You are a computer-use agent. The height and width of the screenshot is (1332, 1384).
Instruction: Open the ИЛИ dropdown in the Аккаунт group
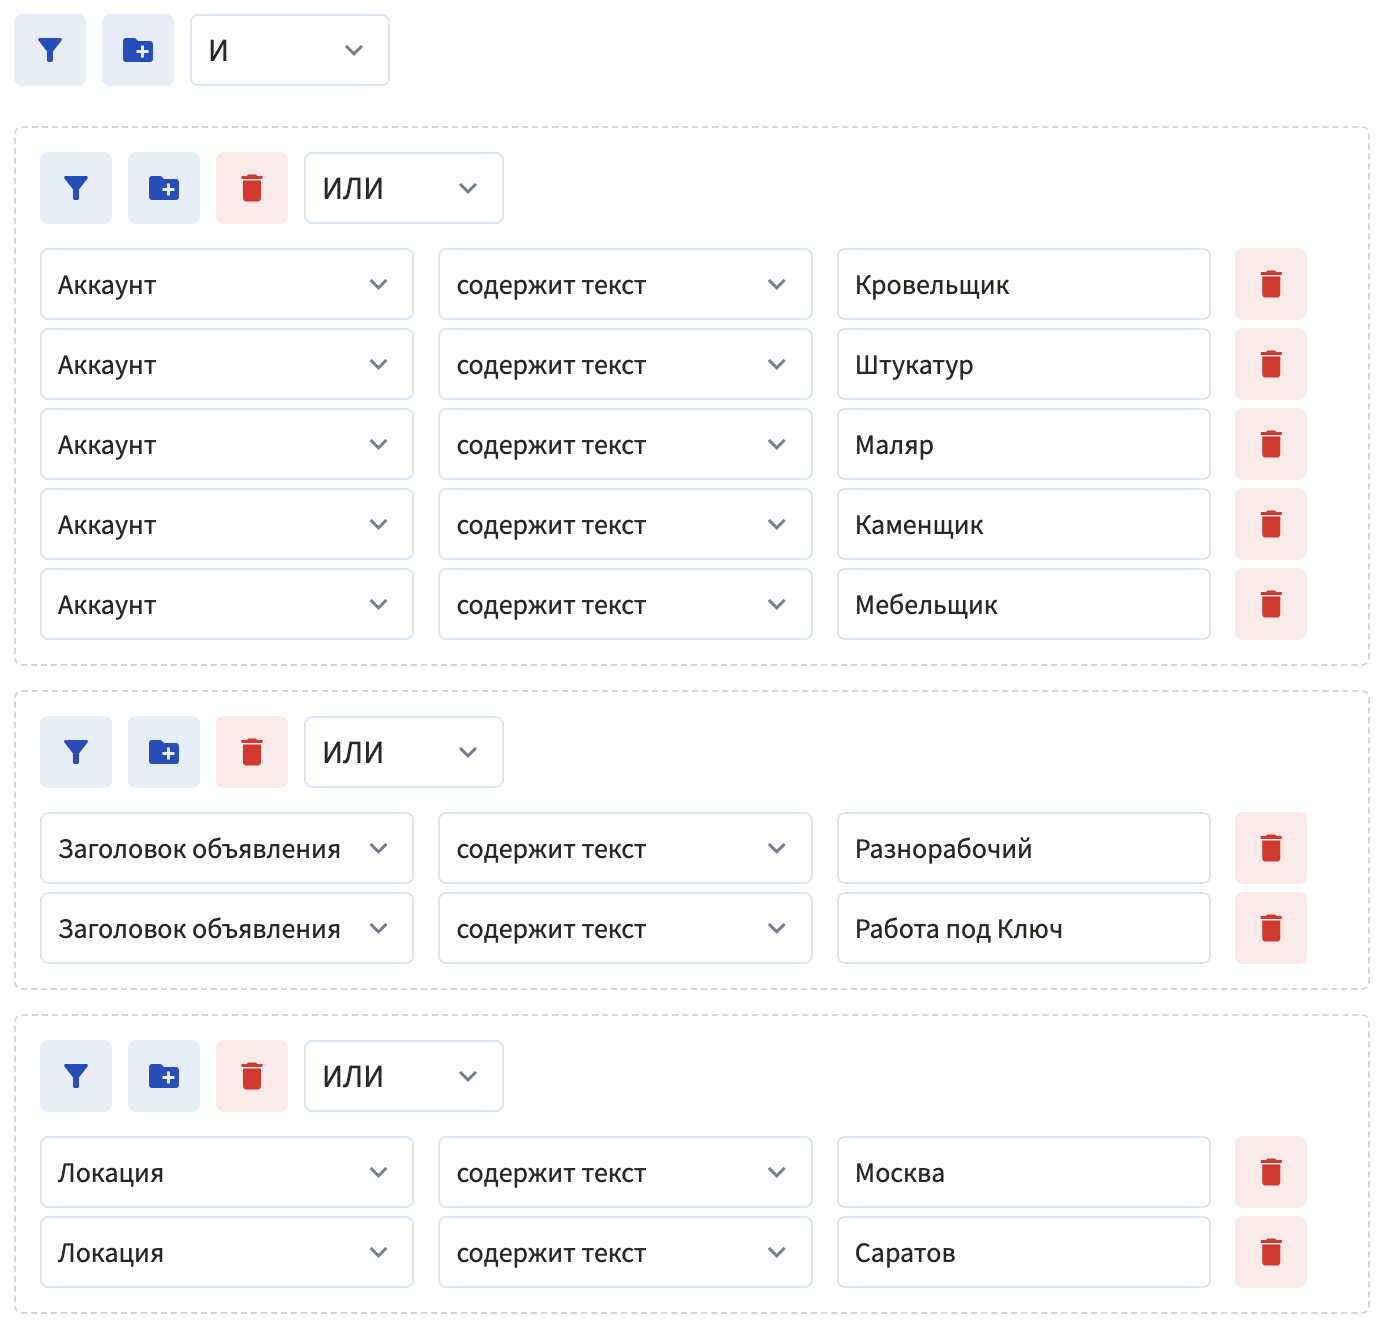[x=403, y=188]
